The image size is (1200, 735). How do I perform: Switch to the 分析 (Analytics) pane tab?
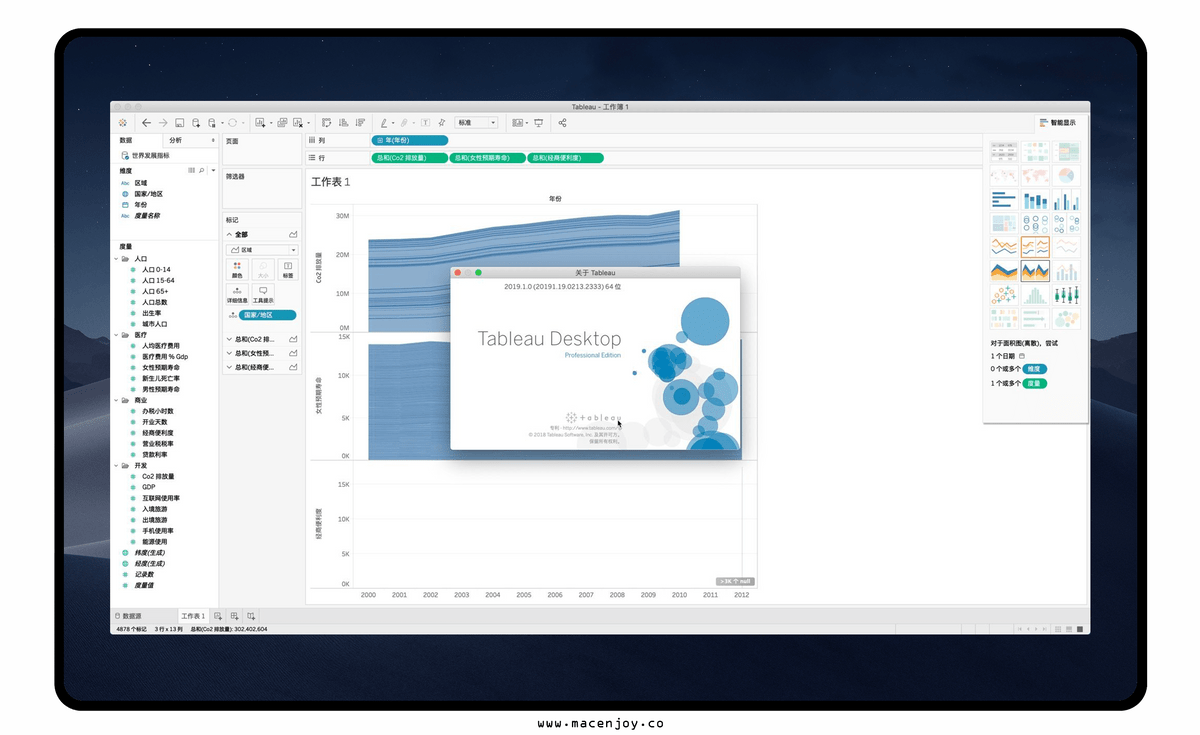click(176, 141)
